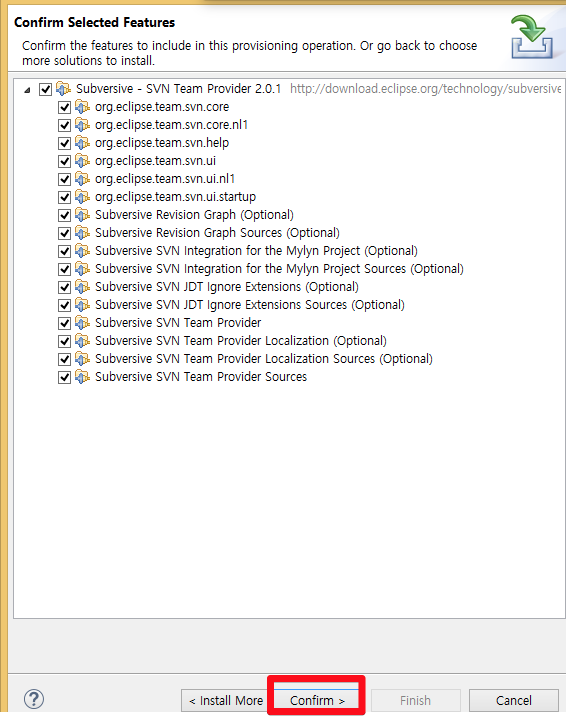Click icon beside Subversive SVN Team Provider Sources
Viewport: 566px width, 717px height.
coord(82,376)
